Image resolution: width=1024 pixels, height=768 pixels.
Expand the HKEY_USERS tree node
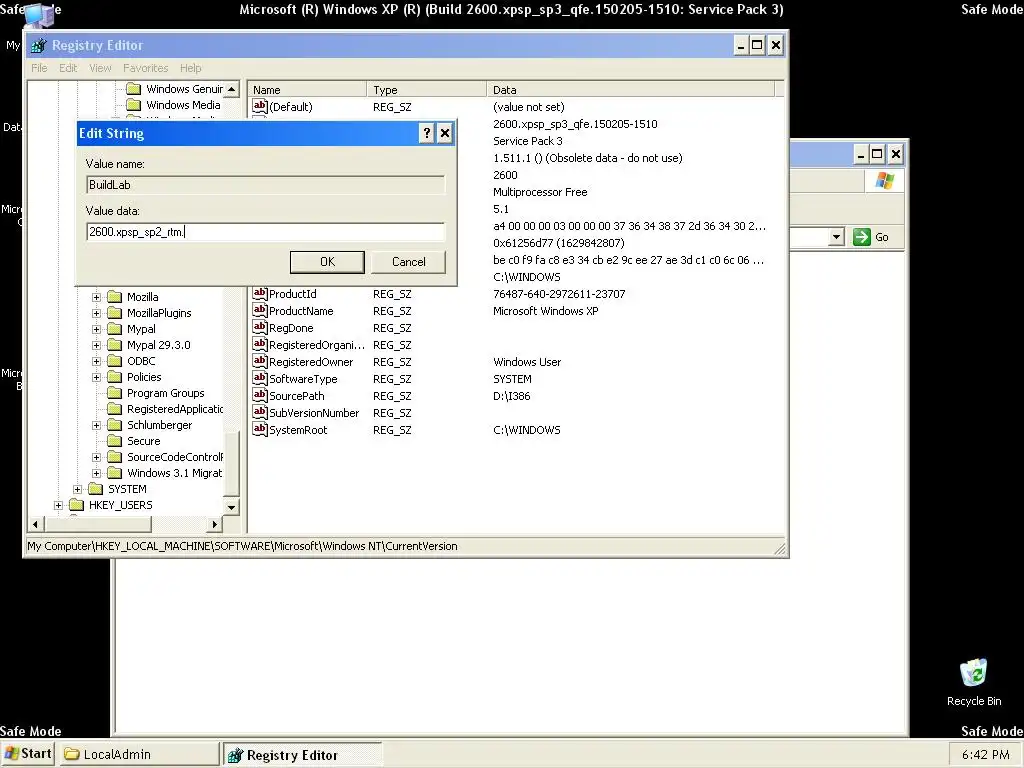(58, 505)
